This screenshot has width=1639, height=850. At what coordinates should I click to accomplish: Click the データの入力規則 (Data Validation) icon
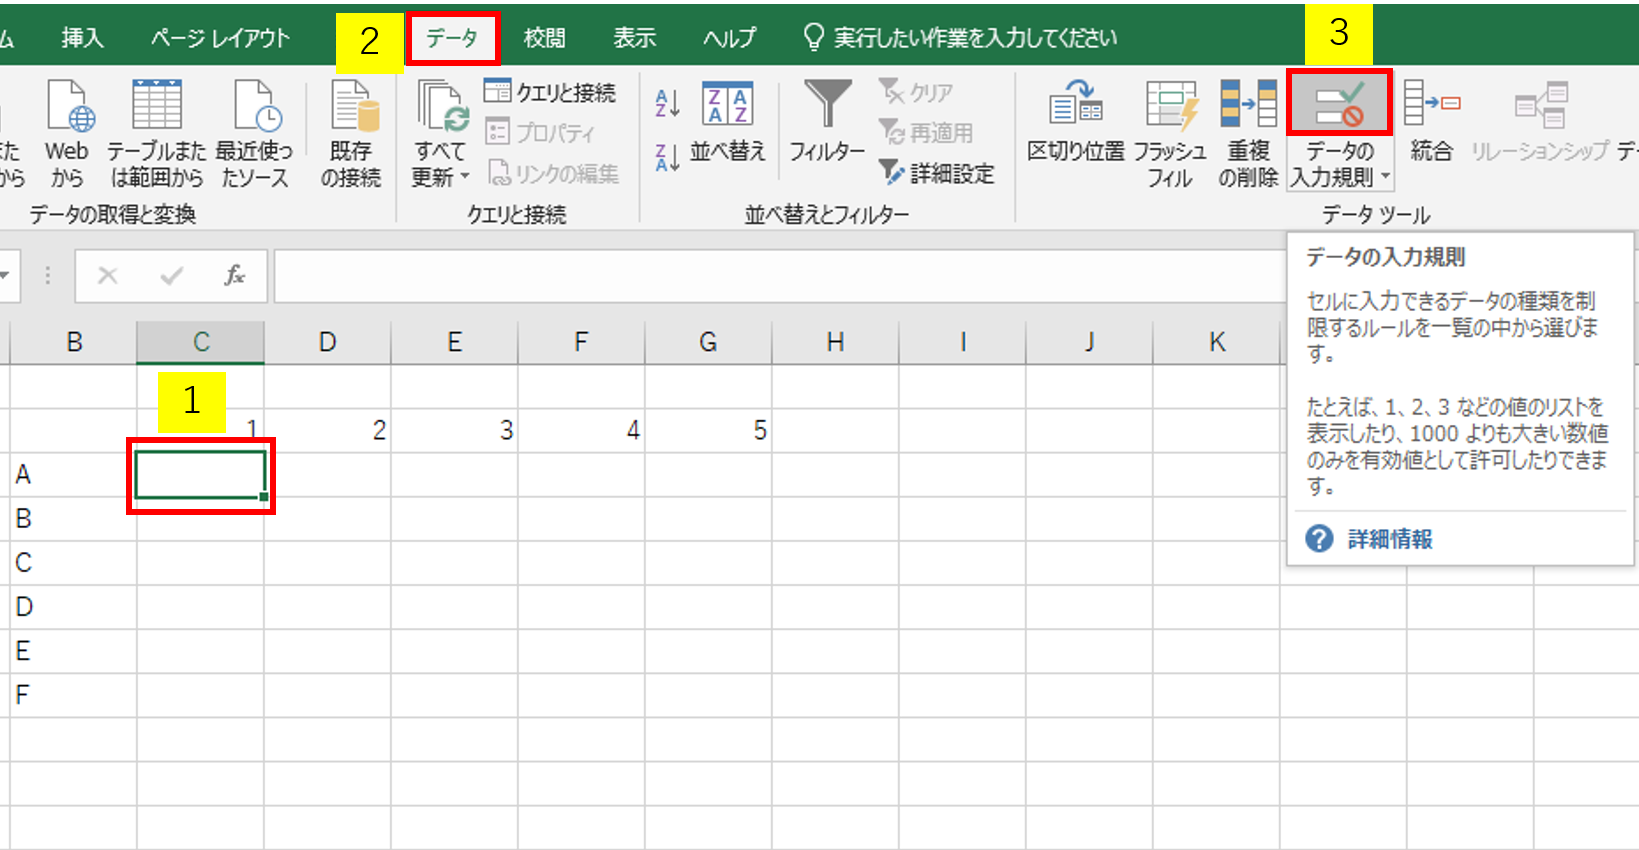pyautogui.click(x=1339, y=104)
